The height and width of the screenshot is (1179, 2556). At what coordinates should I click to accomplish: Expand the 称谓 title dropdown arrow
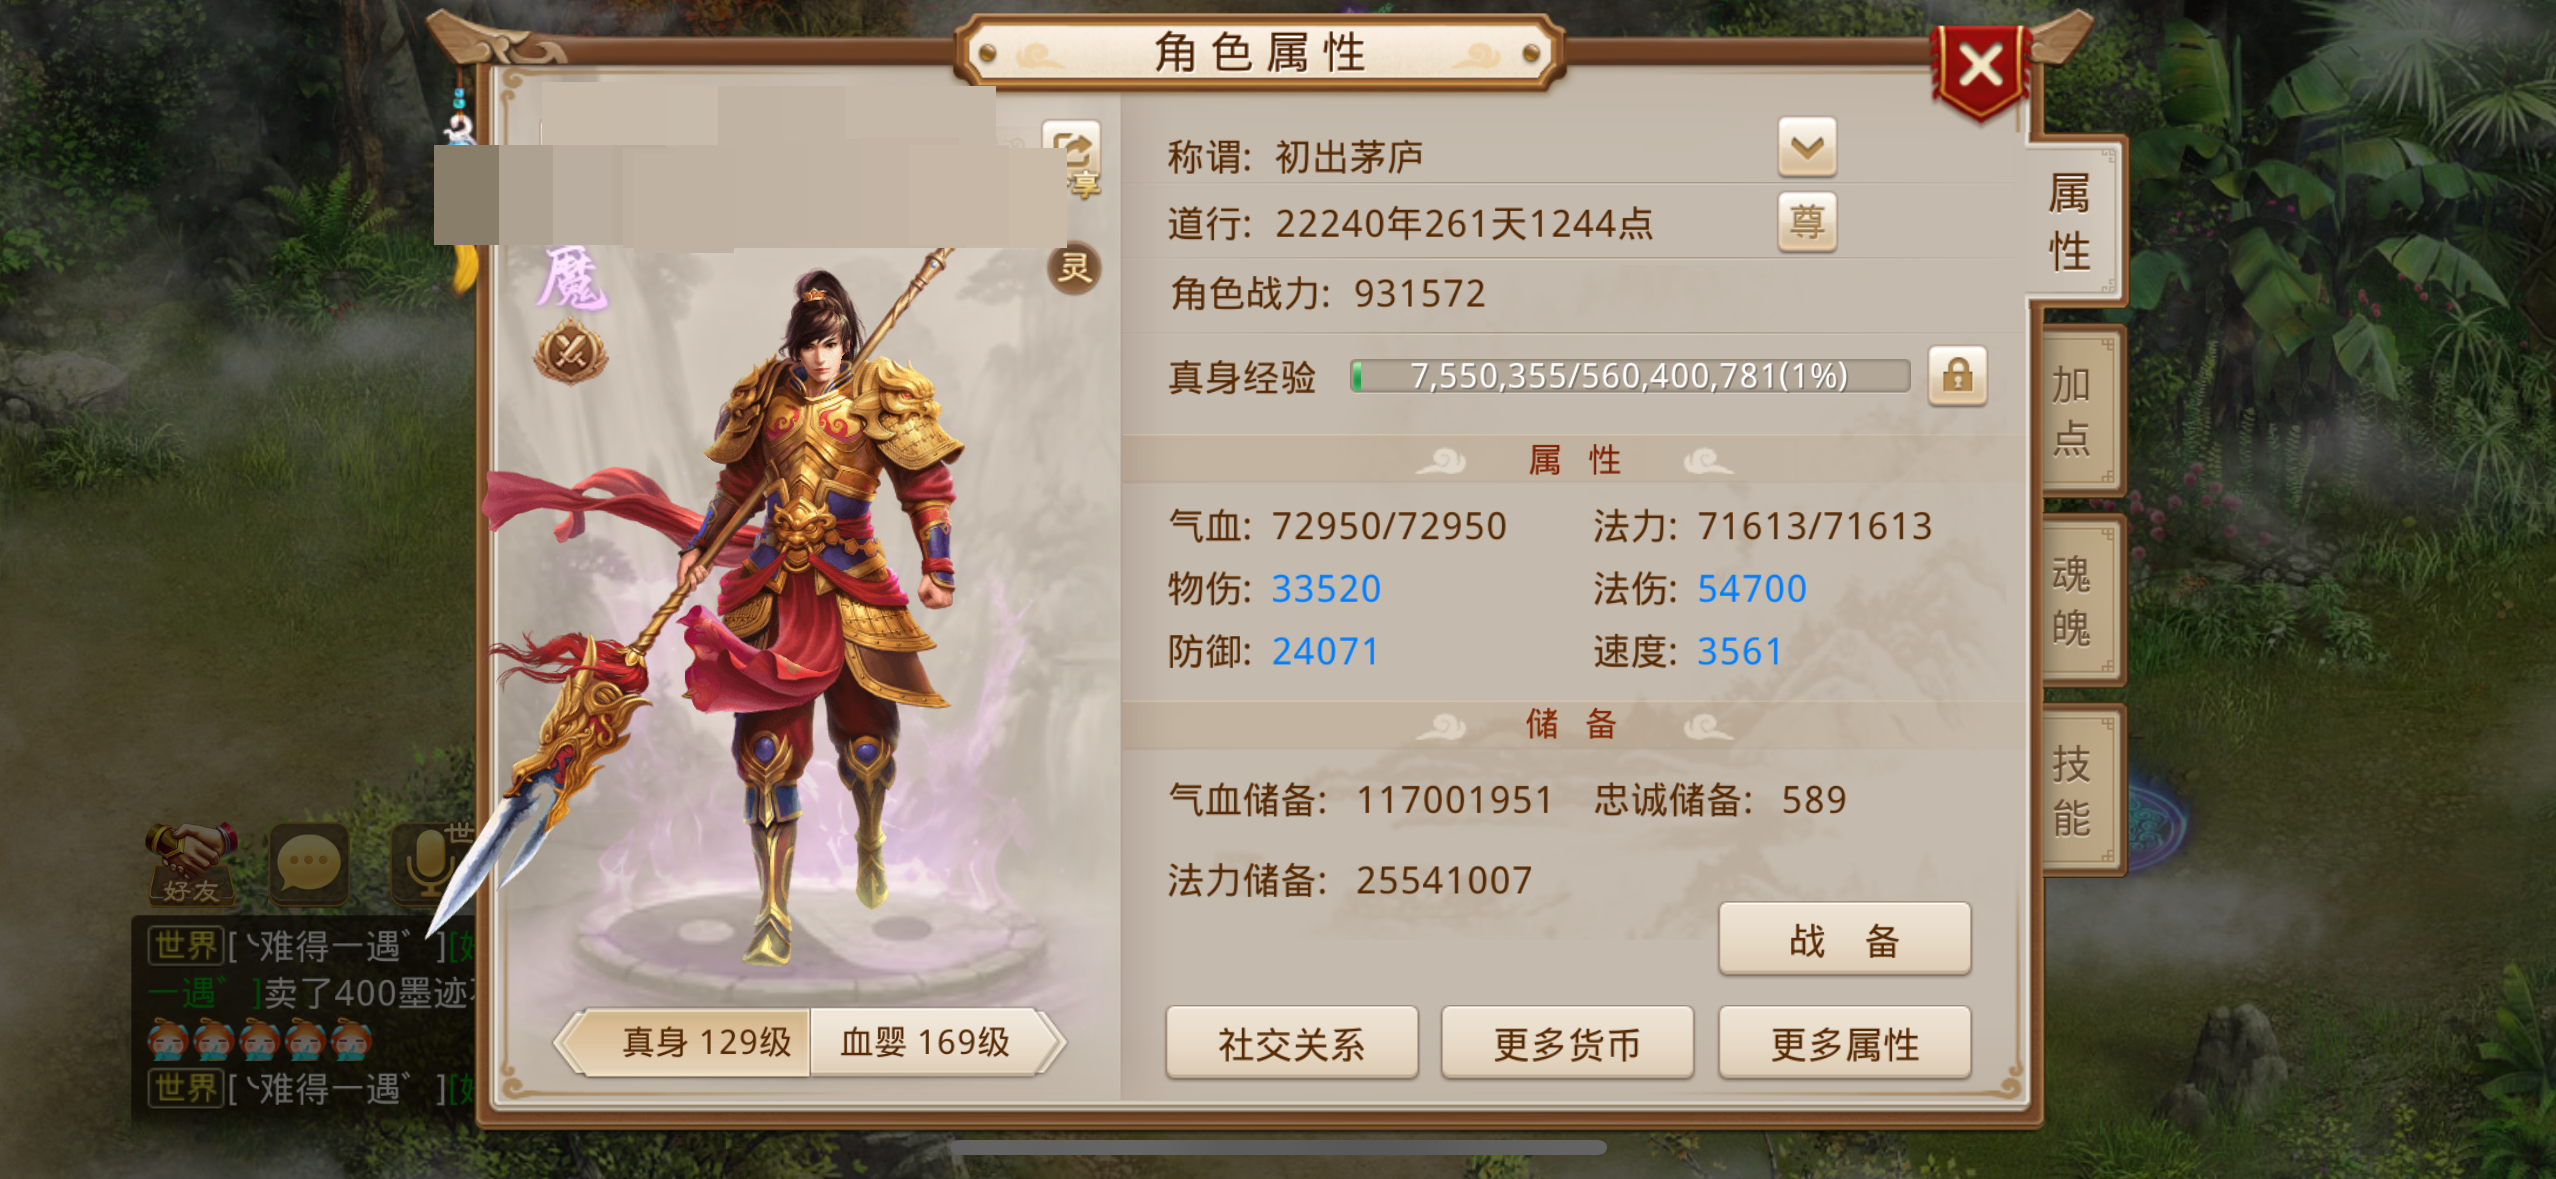(1806, 148)
